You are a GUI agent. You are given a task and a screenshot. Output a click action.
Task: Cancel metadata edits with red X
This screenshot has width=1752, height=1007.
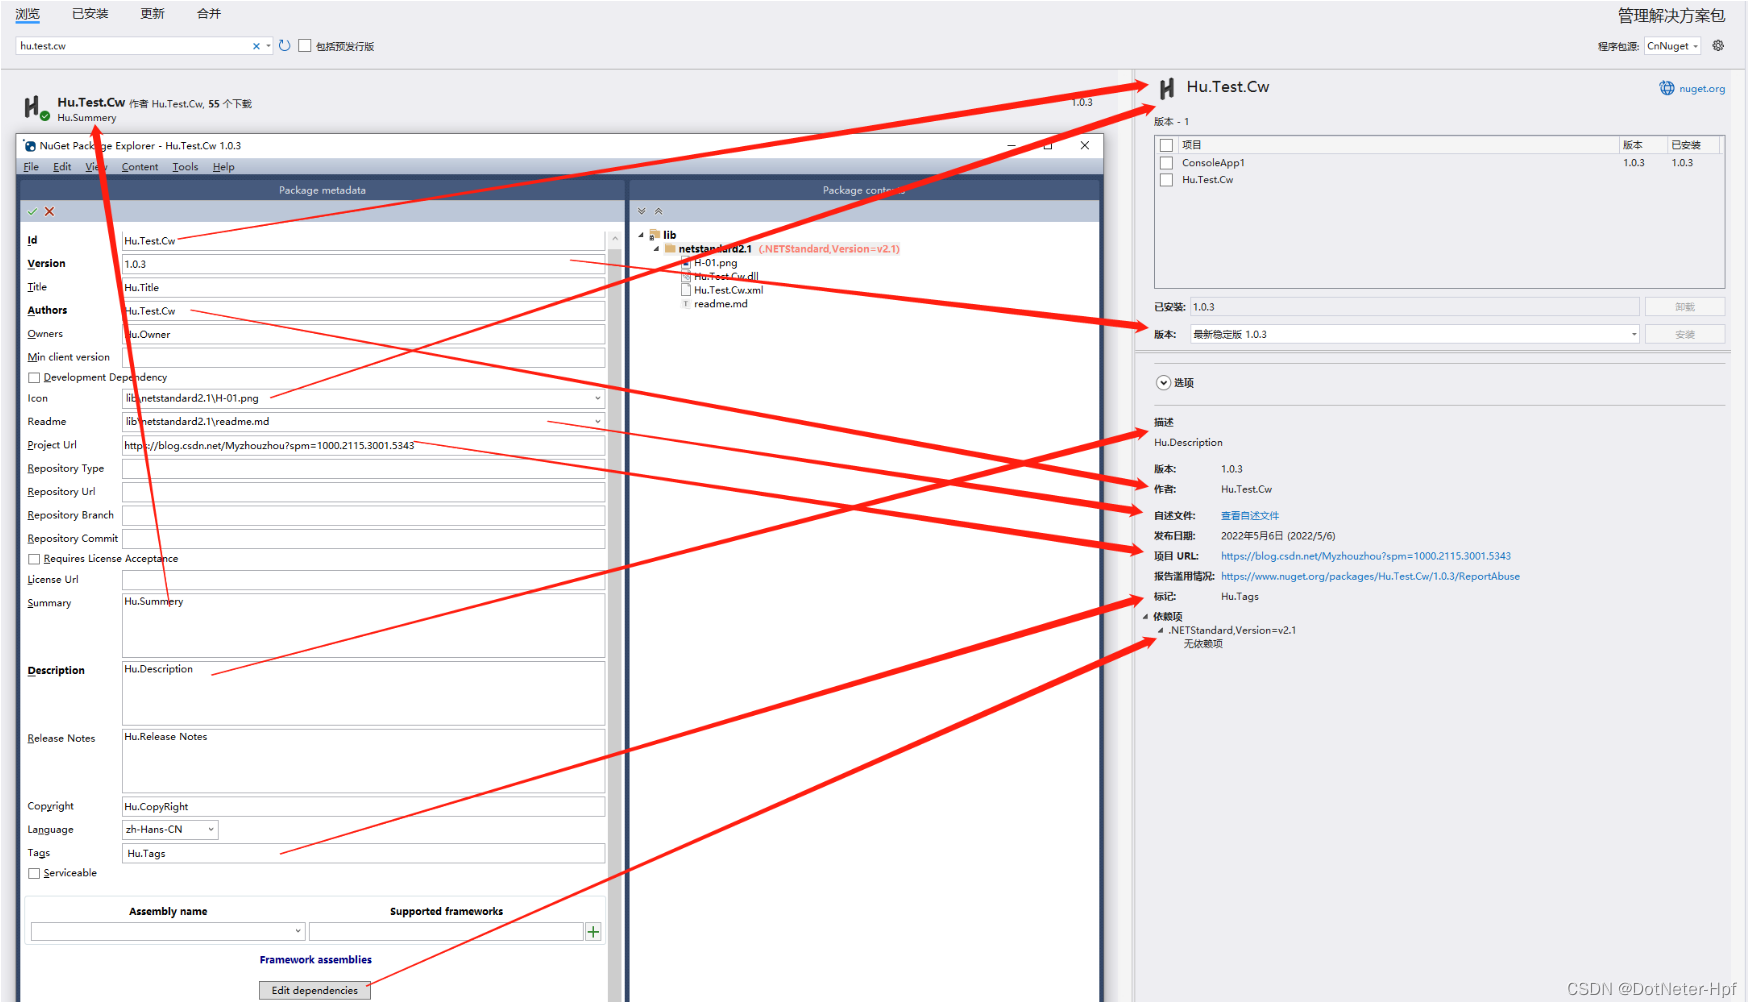(49, 212)
